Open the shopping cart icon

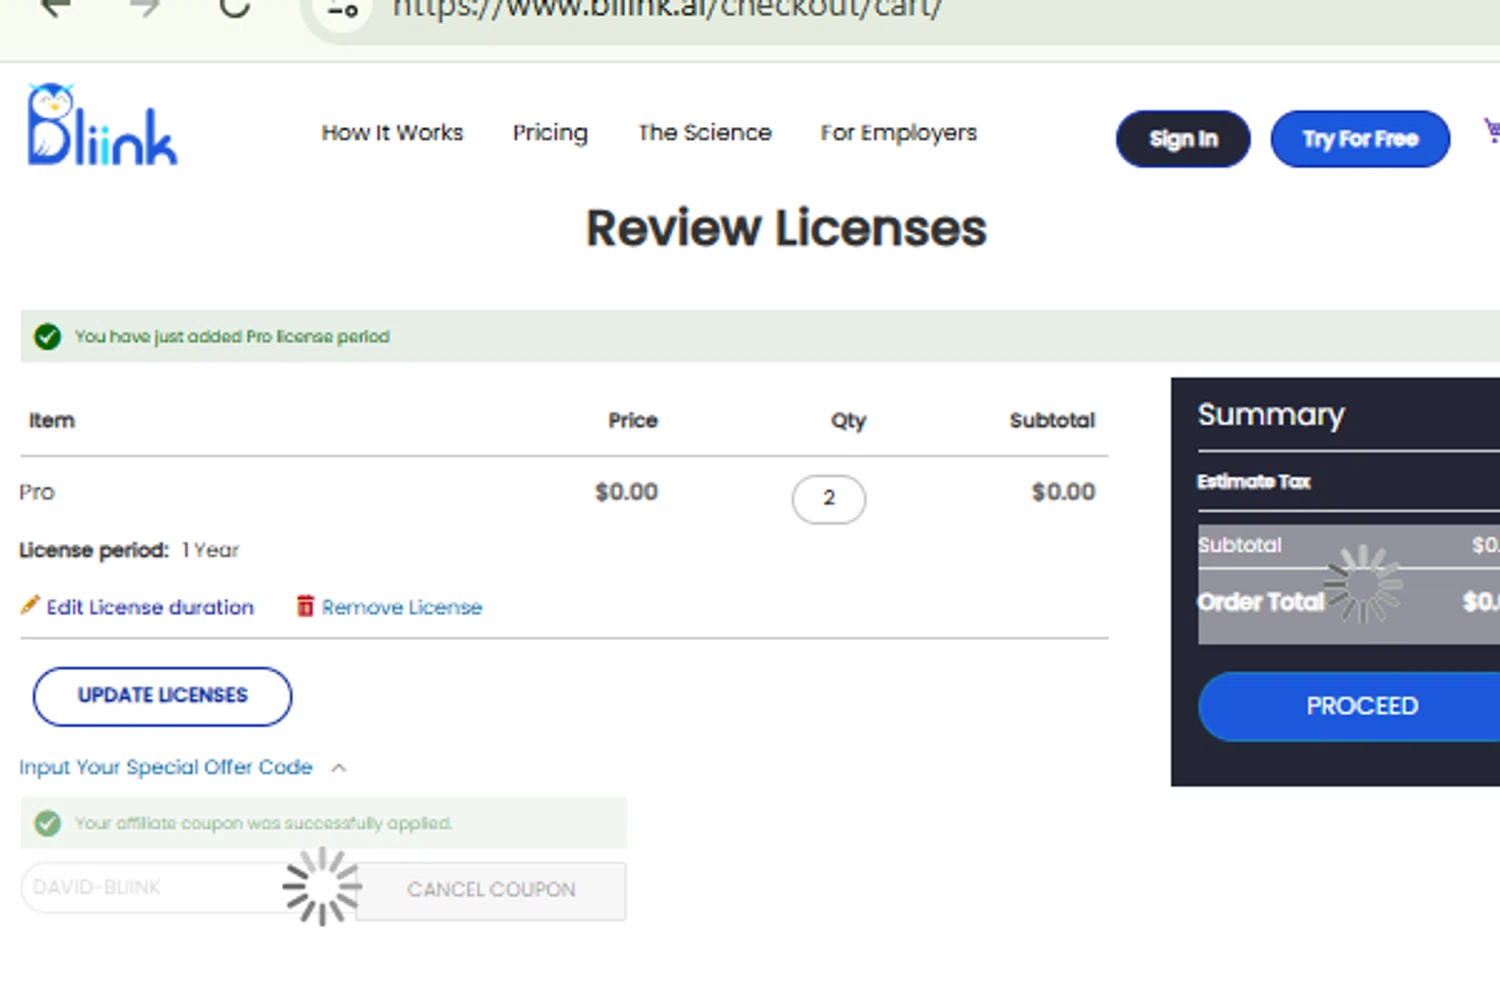tap(1491, 130)
